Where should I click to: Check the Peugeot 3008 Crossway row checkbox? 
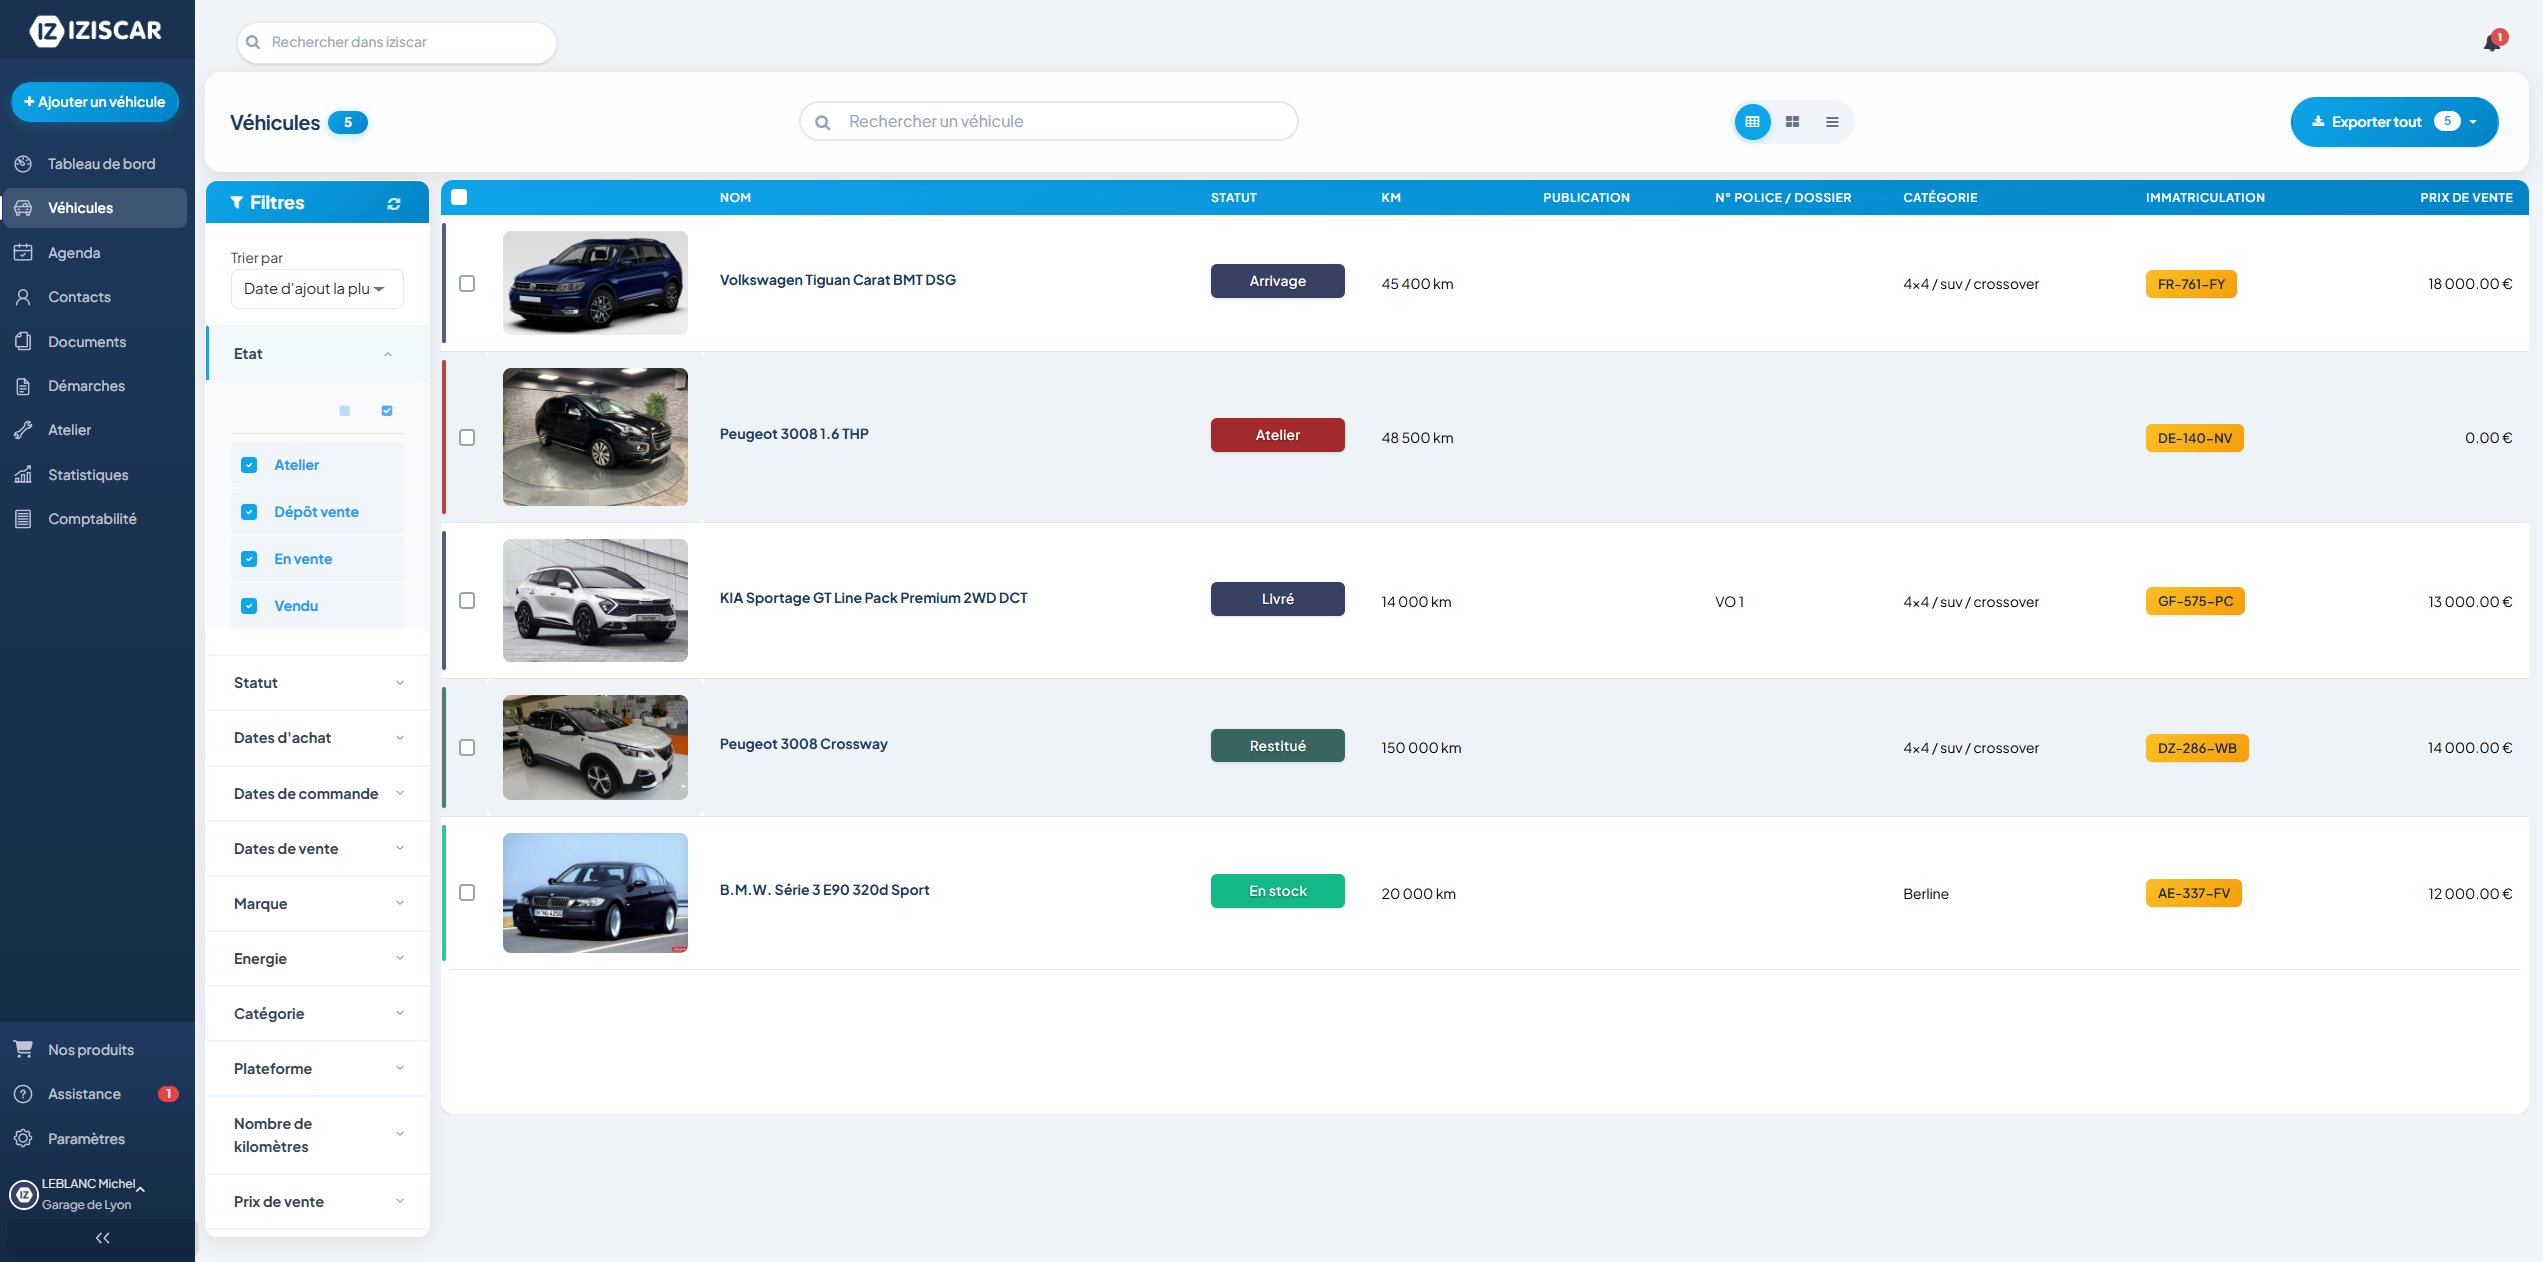pyautogui.click(x=467, y=748)
